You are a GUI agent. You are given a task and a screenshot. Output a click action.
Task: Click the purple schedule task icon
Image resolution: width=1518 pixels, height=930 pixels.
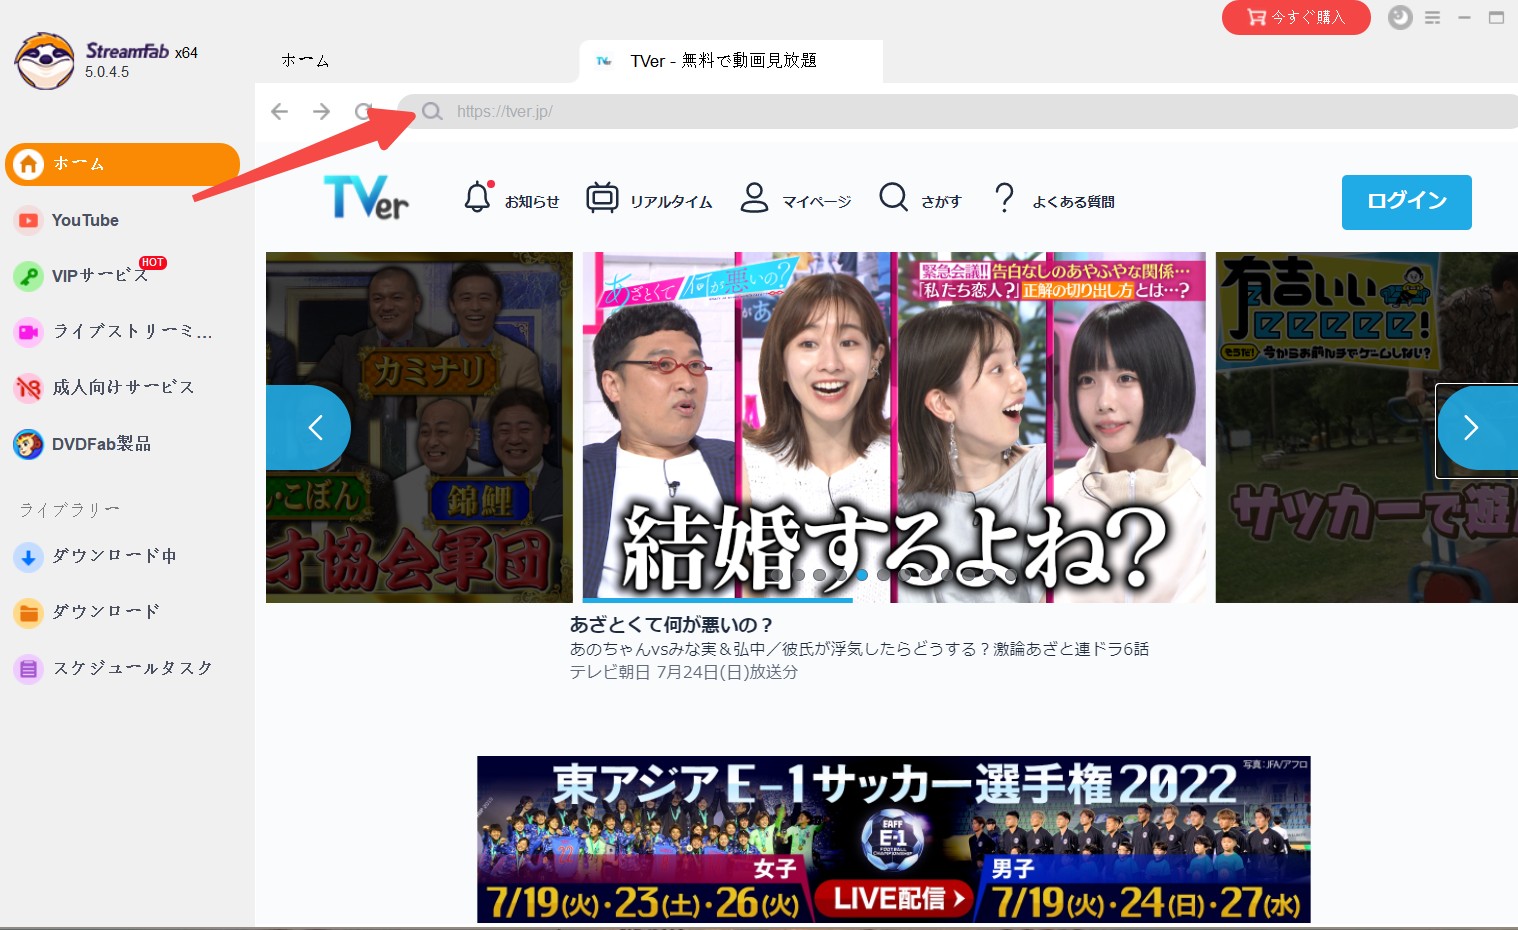pyautogui.click(x=28, y=669)
